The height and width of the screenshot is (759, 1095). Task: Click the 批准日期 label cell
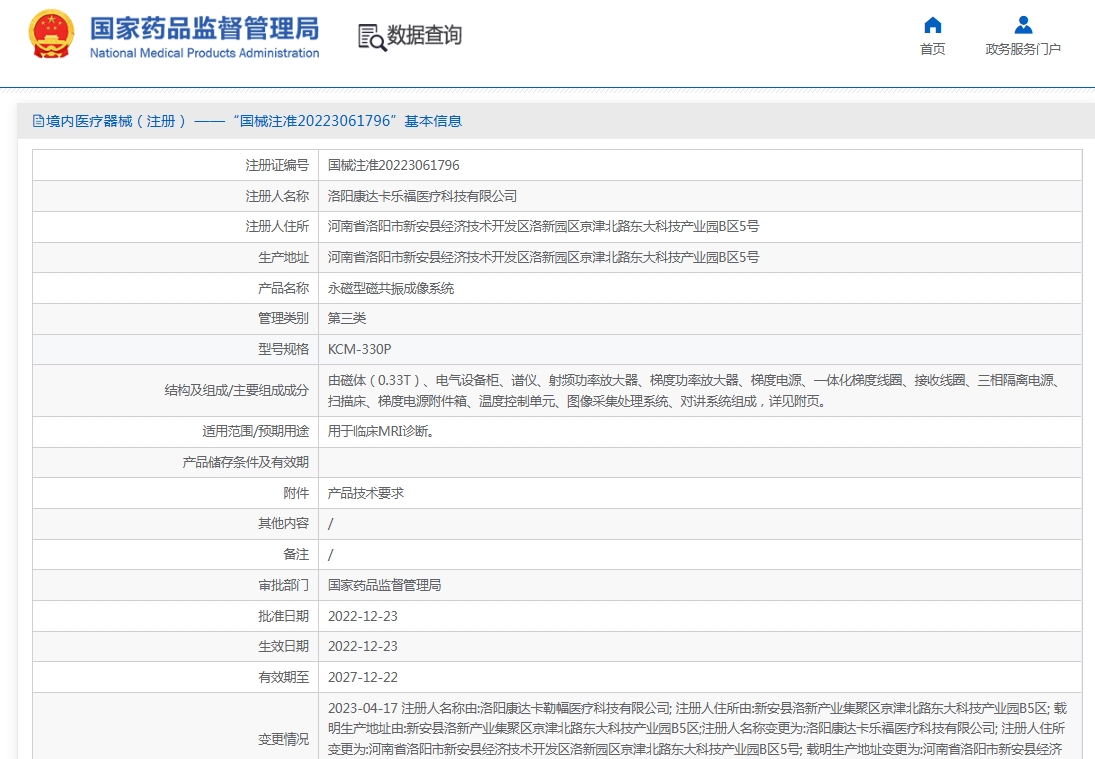pos(175,616)
